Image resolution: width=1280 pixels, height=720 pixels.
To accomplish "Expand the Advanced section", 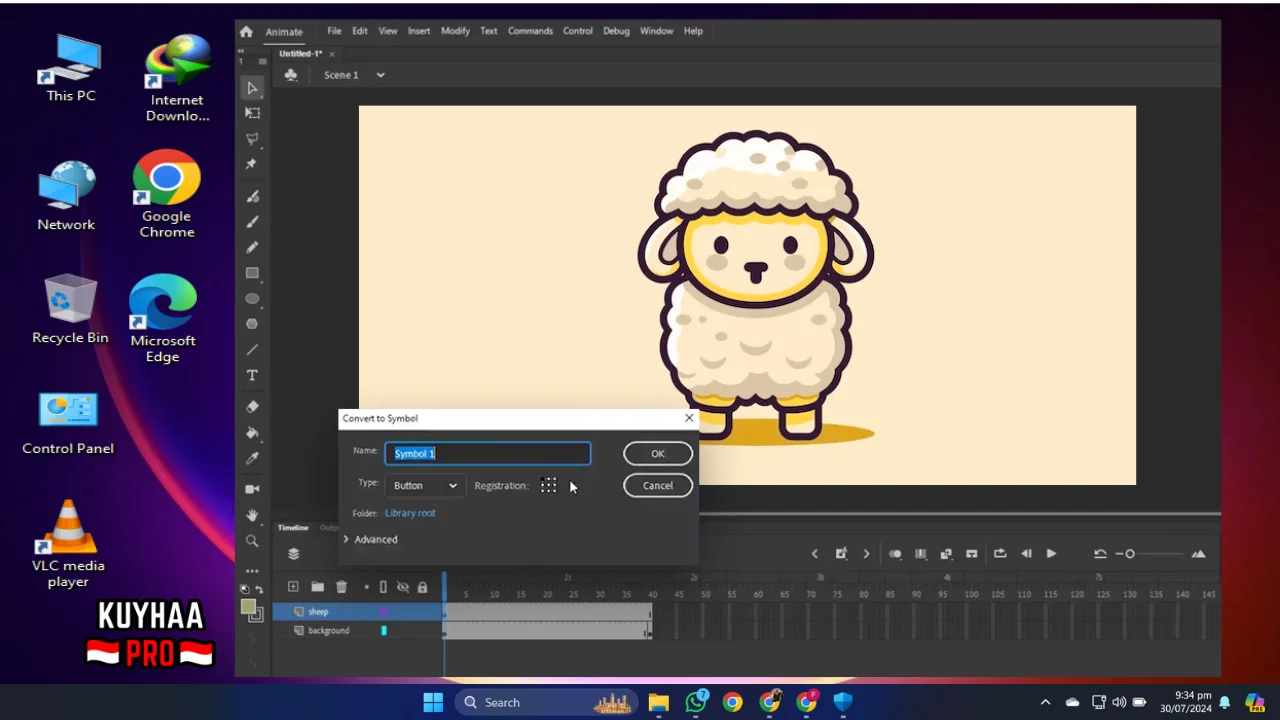I will [x=370, y=539].
